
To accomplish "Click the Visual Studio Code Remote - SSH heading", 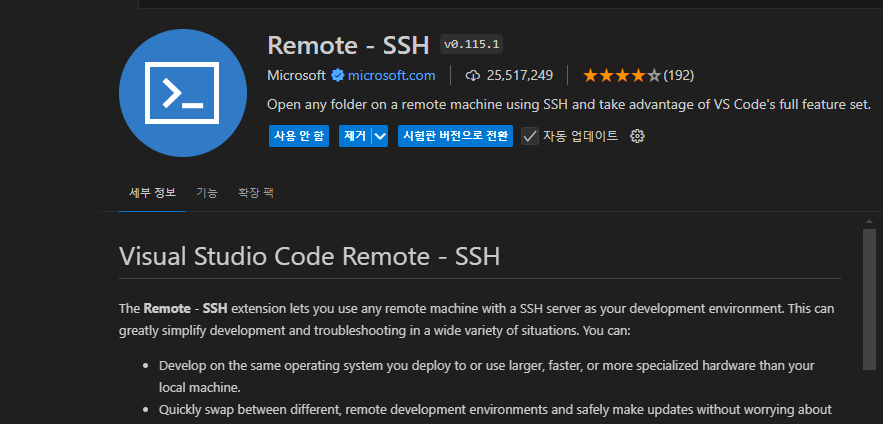I will (310, 257).
